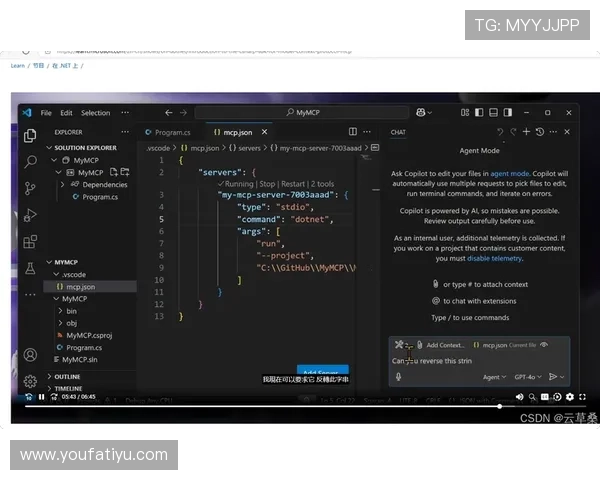Click the VS Code logo icon
600x480 pixels.
tap(27, 113)
